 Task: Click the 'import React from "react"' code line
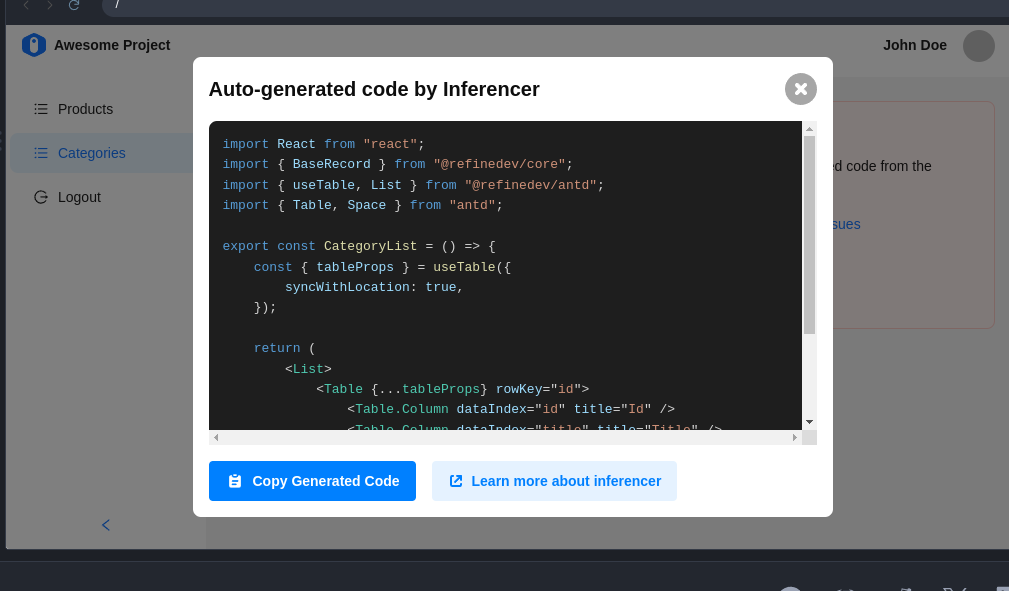click(323, 144)
